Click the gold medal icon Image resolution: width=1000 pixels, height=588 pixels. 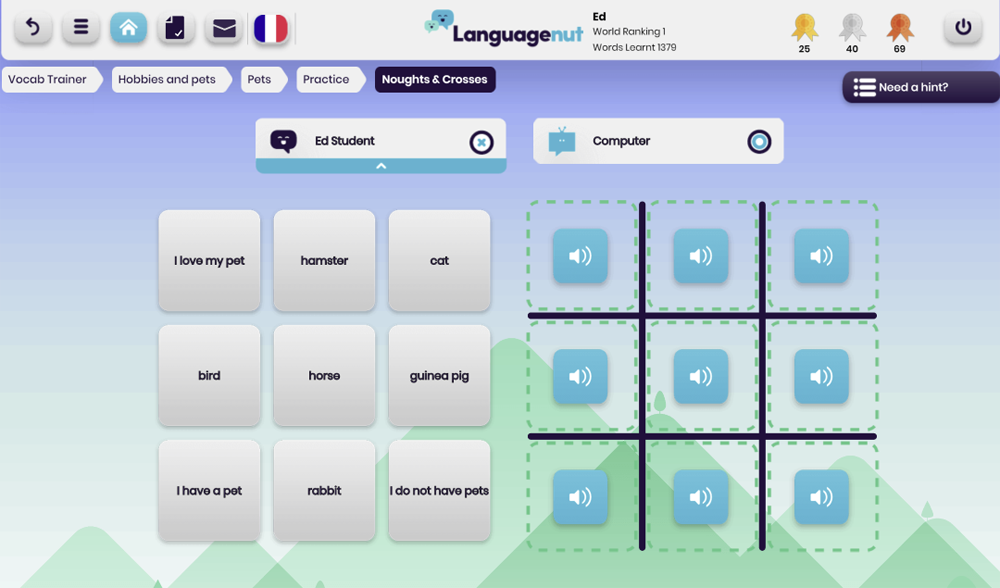click(804, 27)
